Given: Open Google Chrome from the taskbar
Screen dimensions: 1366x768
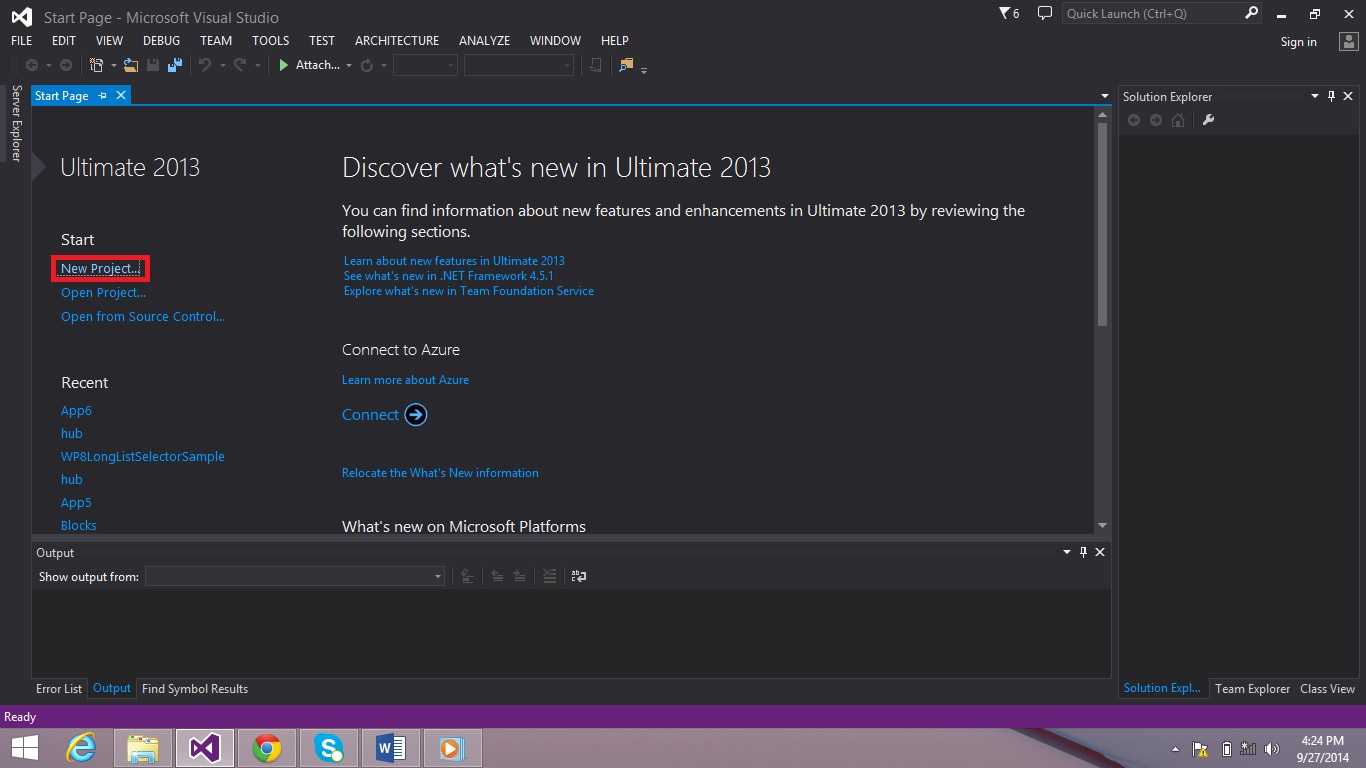Looking at the screenshot, I should [x=267, y=748].
